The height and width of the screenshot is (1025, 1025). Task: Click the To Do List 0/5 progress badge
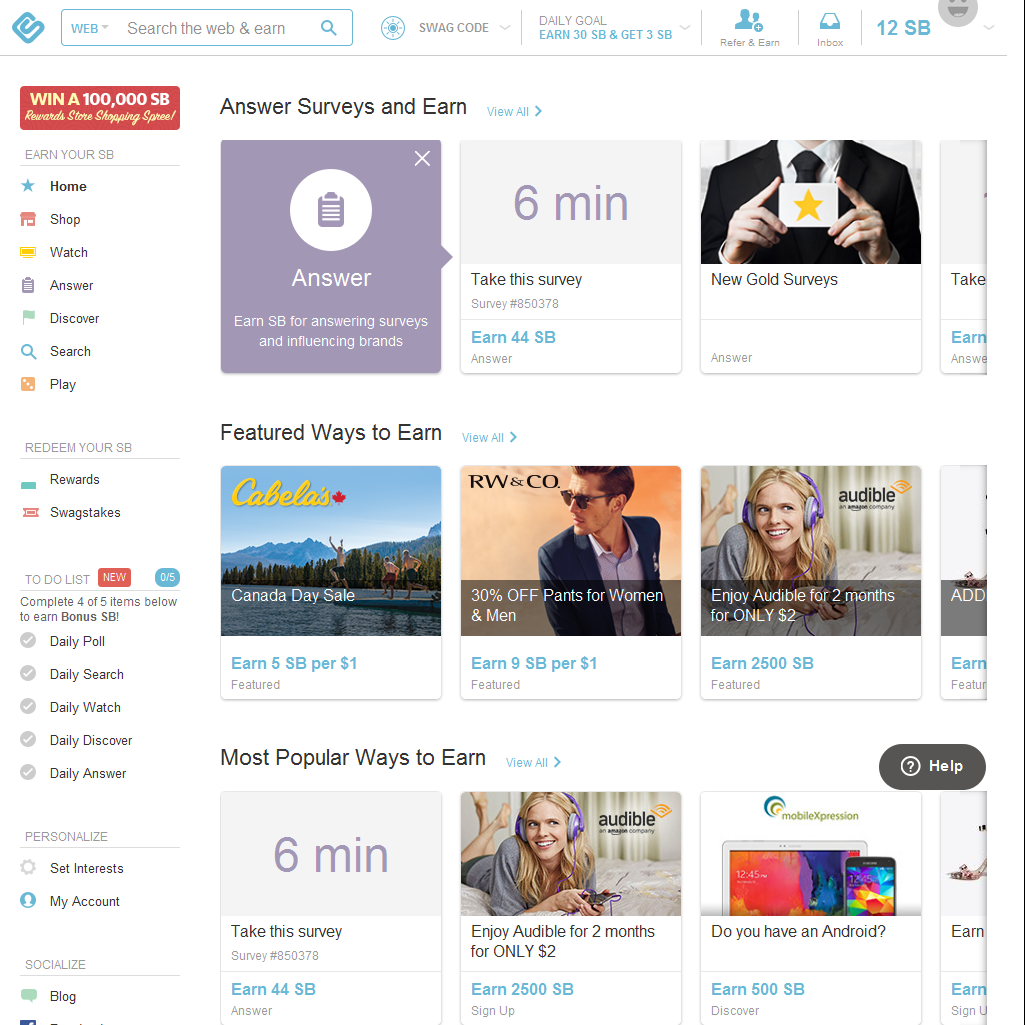point(167,577)
